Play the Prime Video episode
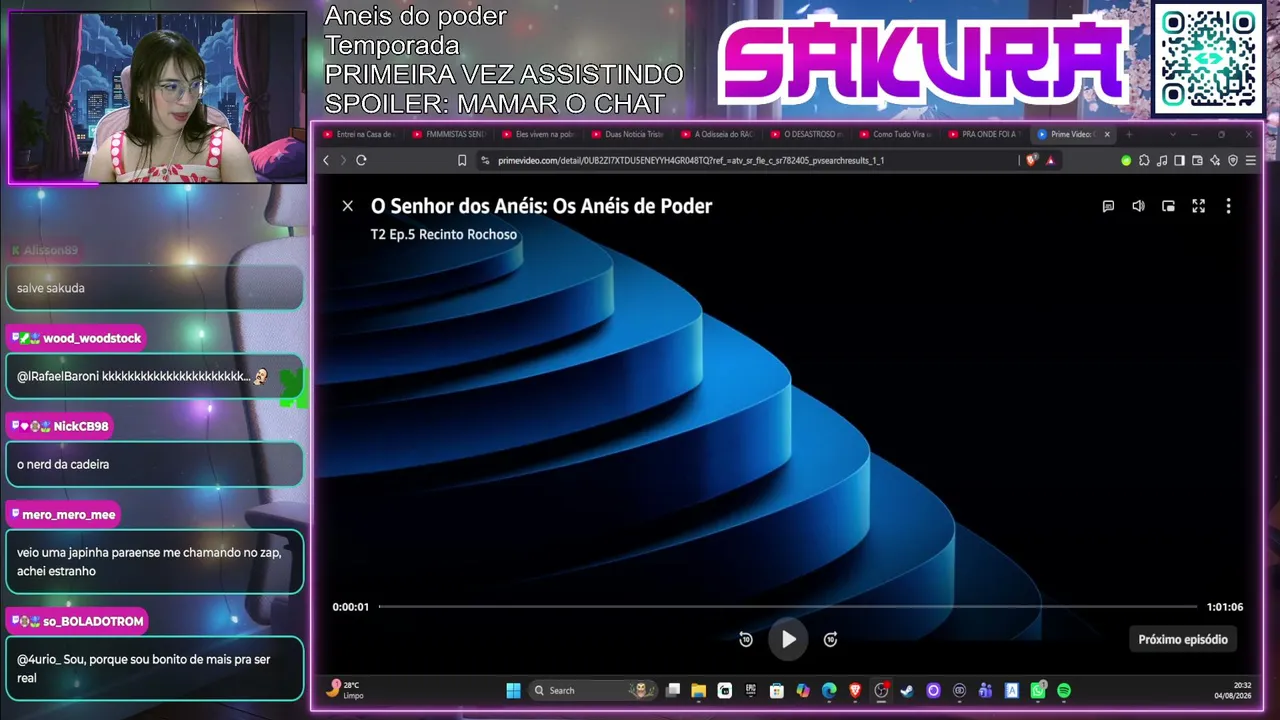The width and height of the screenshot is (1280, 720). (788, 640)
